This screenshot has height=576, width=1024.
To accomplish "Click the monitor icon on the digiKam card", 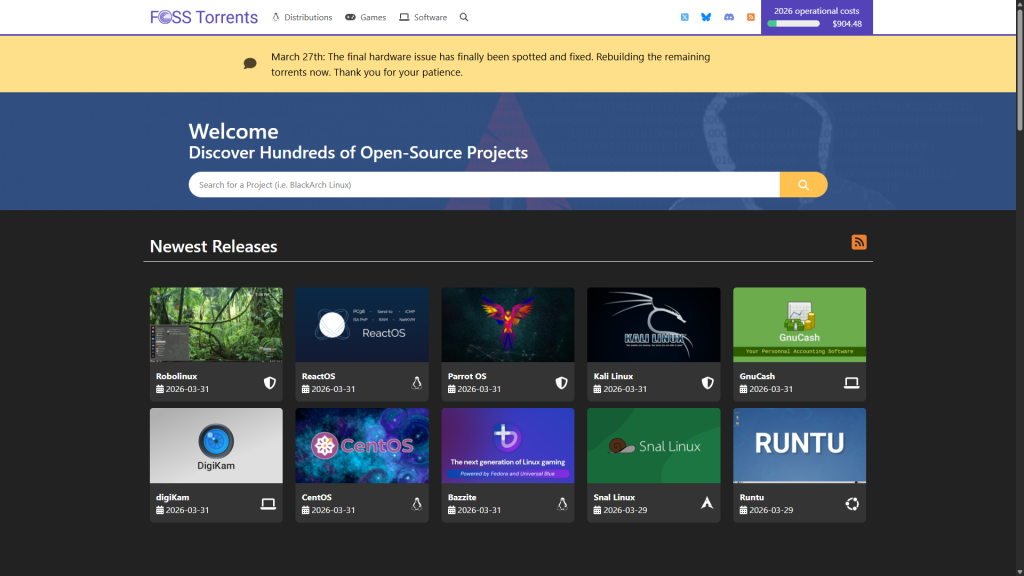I will (x=268, y=504).
